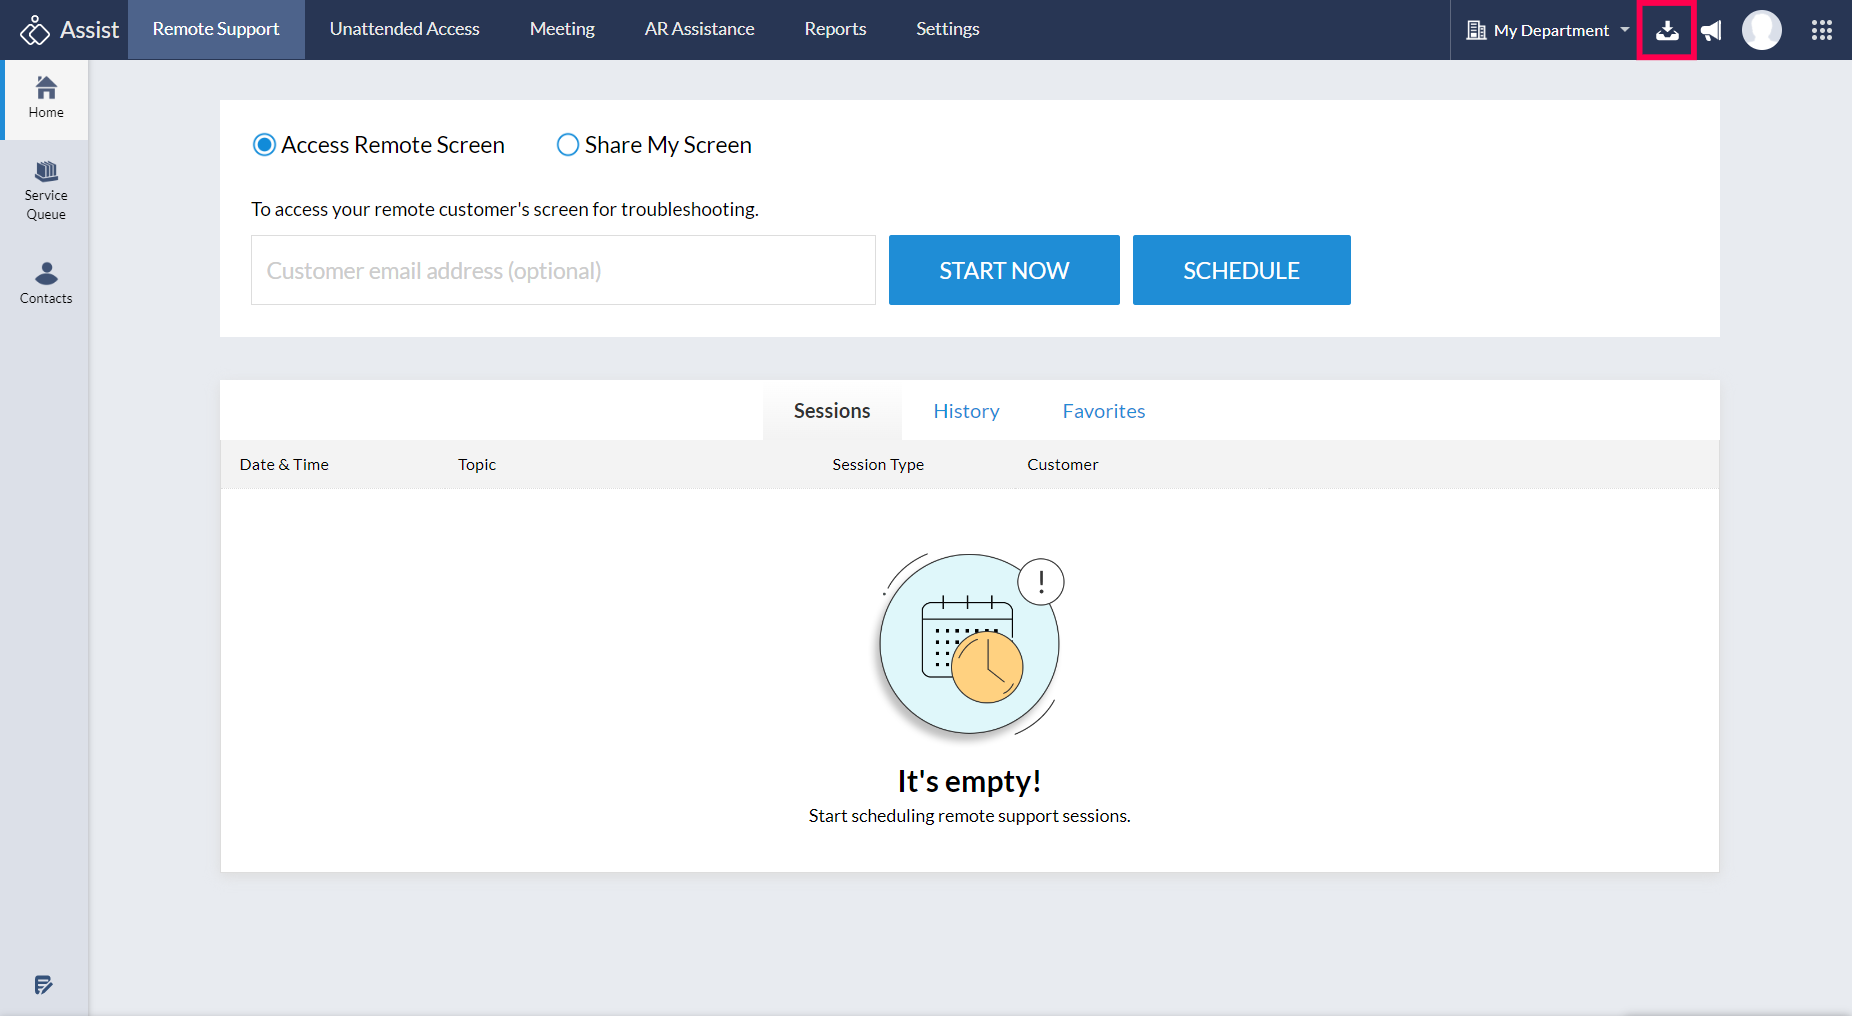The height and width of the screenshot is (1016, 1852).
Task: Open the Unattended Access menu
Action: pos(404,29)
